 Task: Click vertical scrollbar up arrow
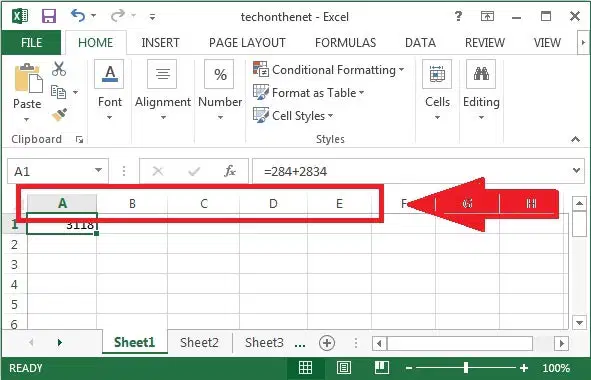(x=579, y=204)
